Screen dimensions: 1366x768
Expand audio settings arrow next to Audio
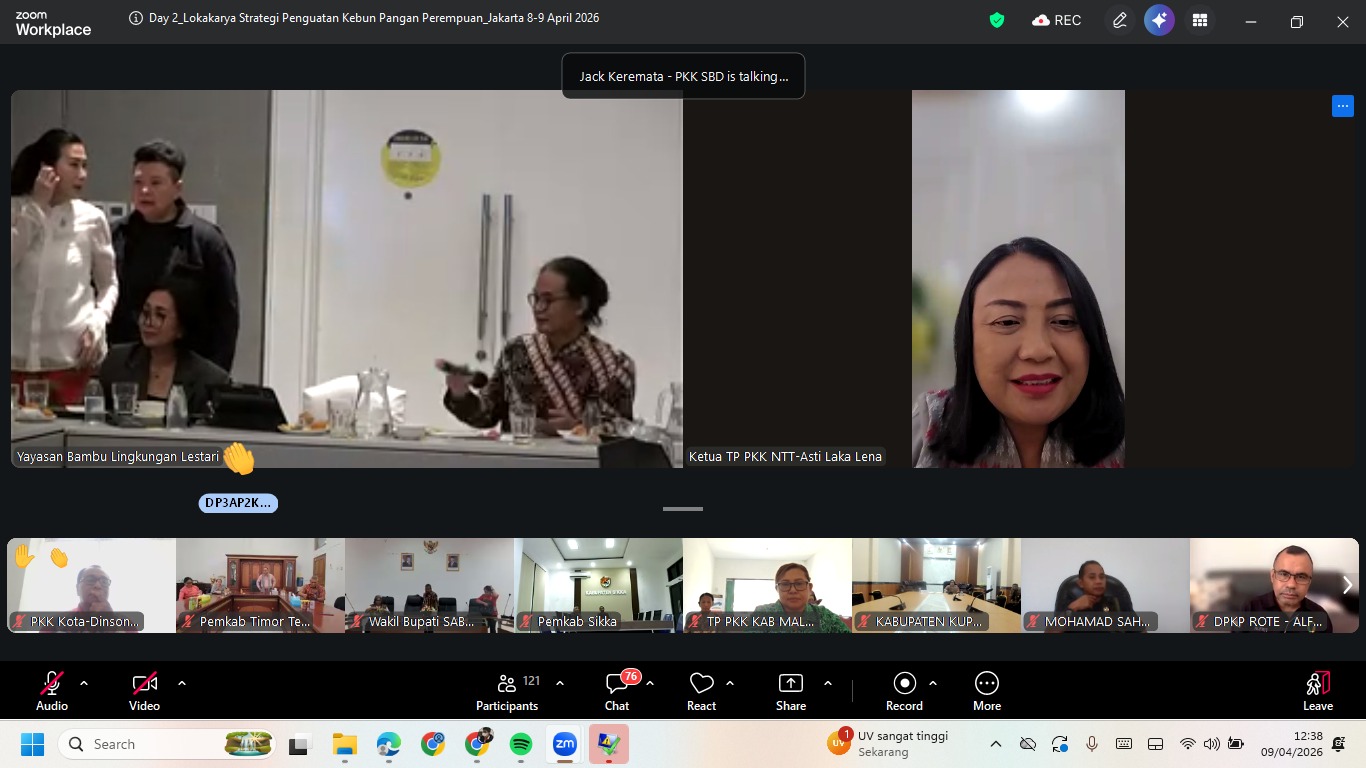pyautogui.click(x=84, y=683)
